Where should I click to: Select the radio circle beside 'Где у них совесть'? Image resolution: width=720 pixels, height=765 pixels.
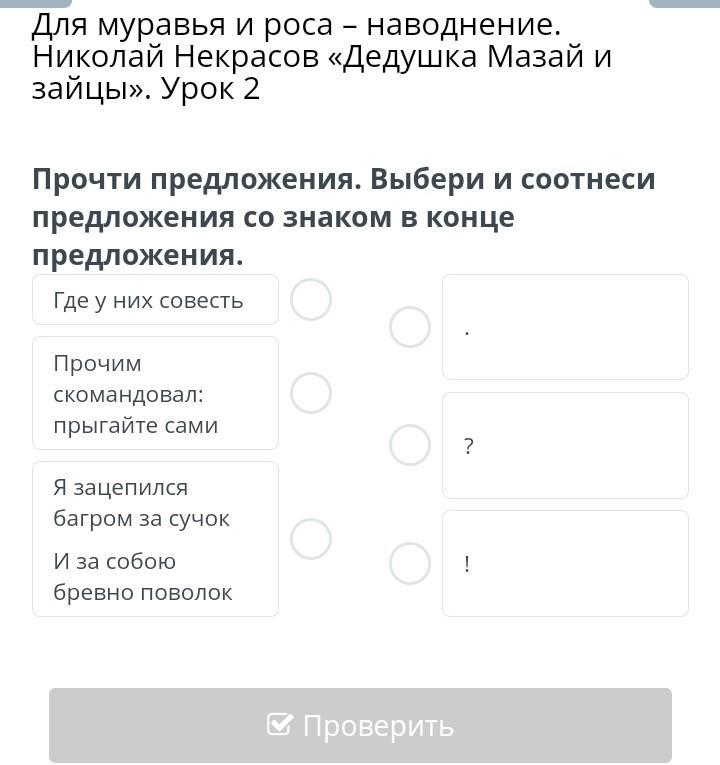pyautogui.click(x=311, y=300)
